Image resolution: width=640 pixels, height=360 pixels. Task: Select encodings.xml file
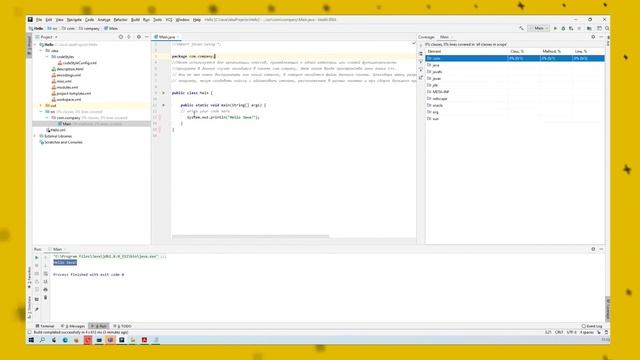point(66,75)
